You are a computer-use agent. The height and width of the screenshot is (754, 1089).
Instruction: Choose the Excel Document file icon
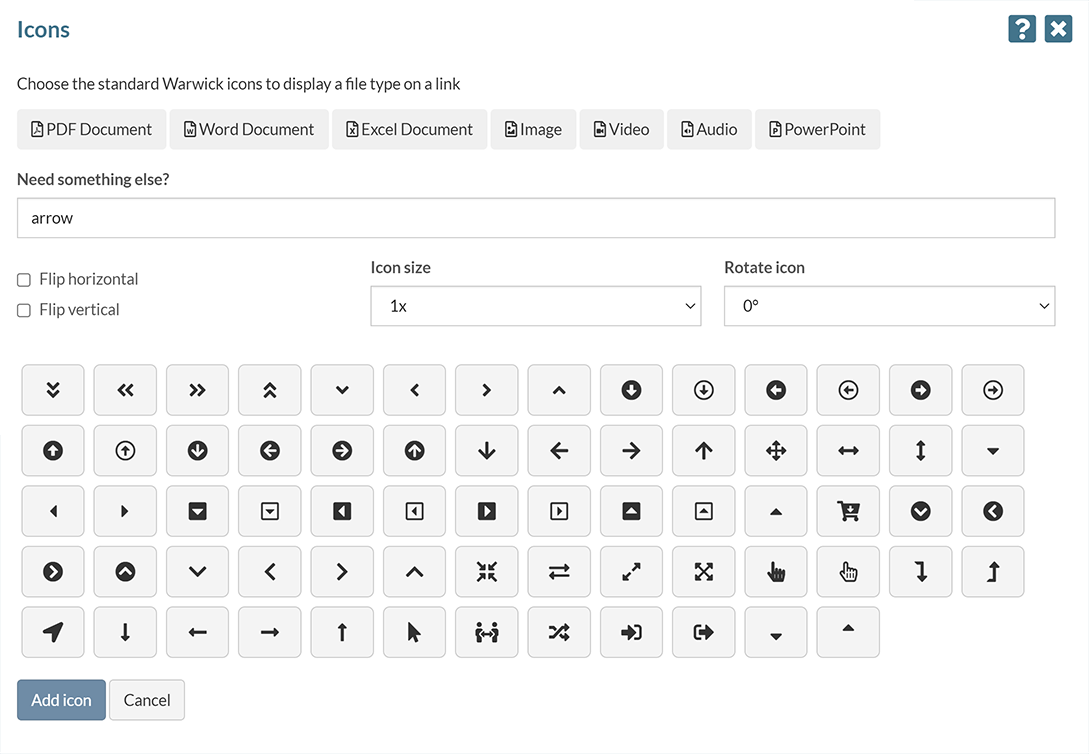click(x=409, y=129)
